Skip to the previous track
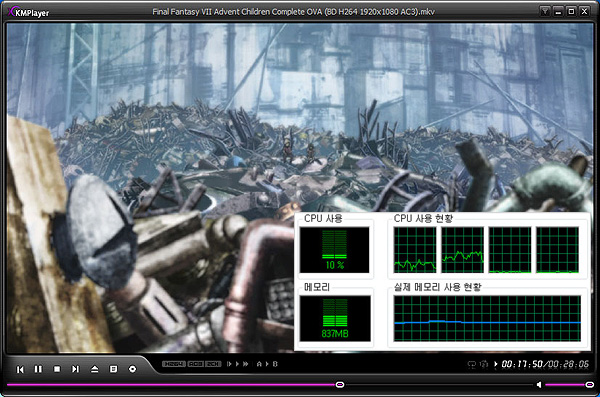The image size is (600, 397). (20, 369)
